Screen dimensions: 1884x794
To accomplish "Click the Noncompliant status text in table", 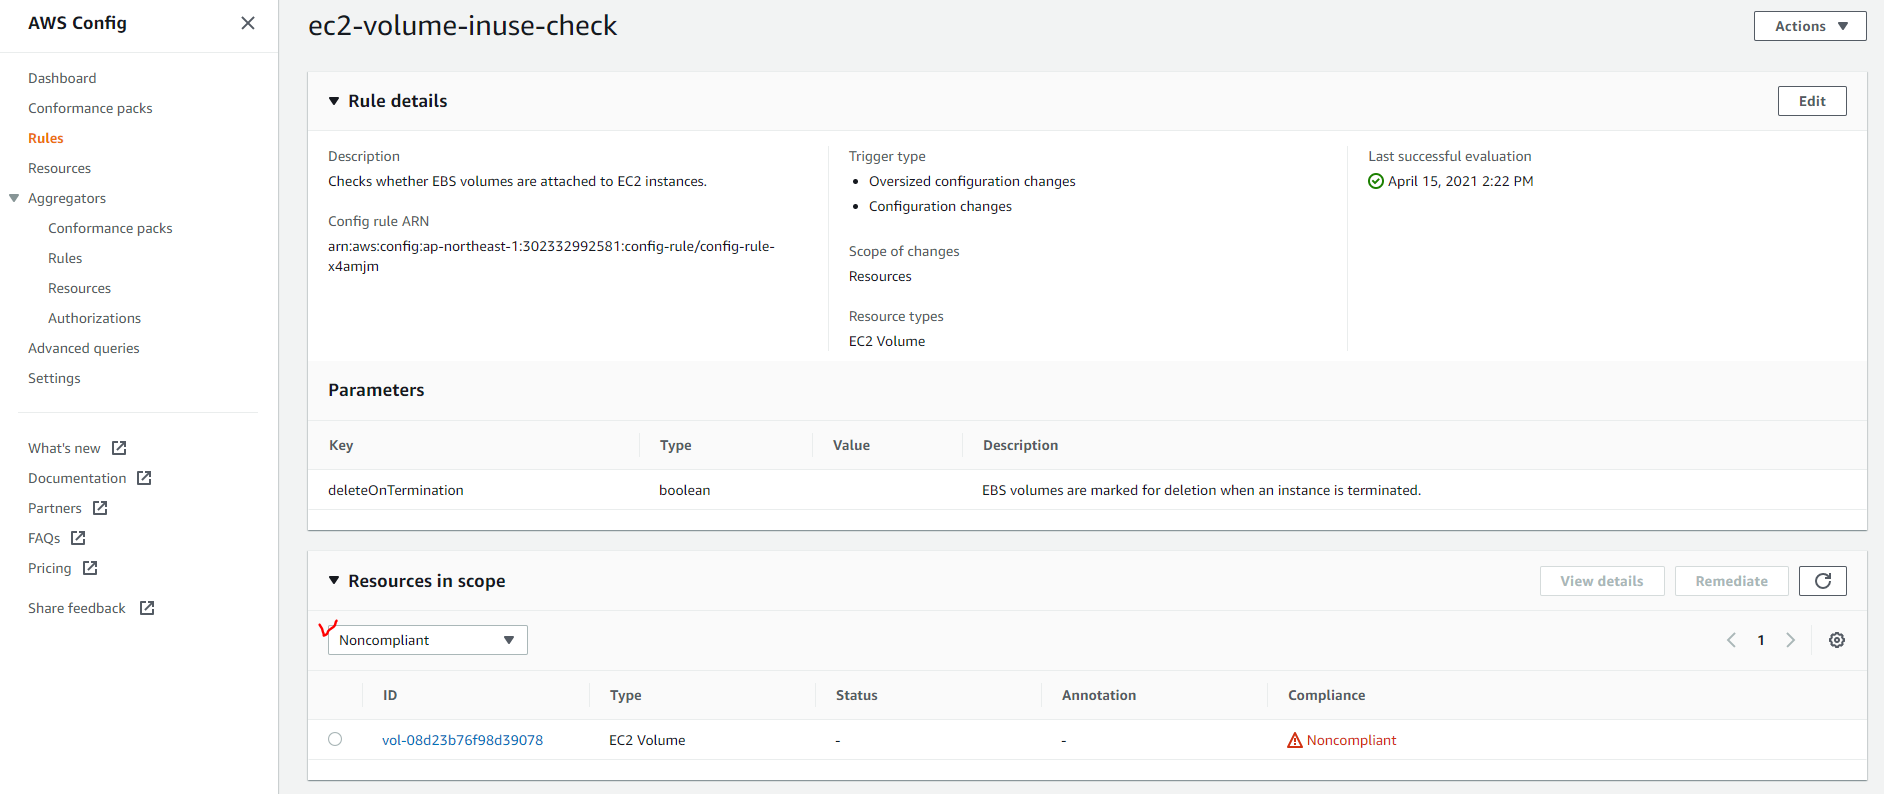I will coord(1351,740).
